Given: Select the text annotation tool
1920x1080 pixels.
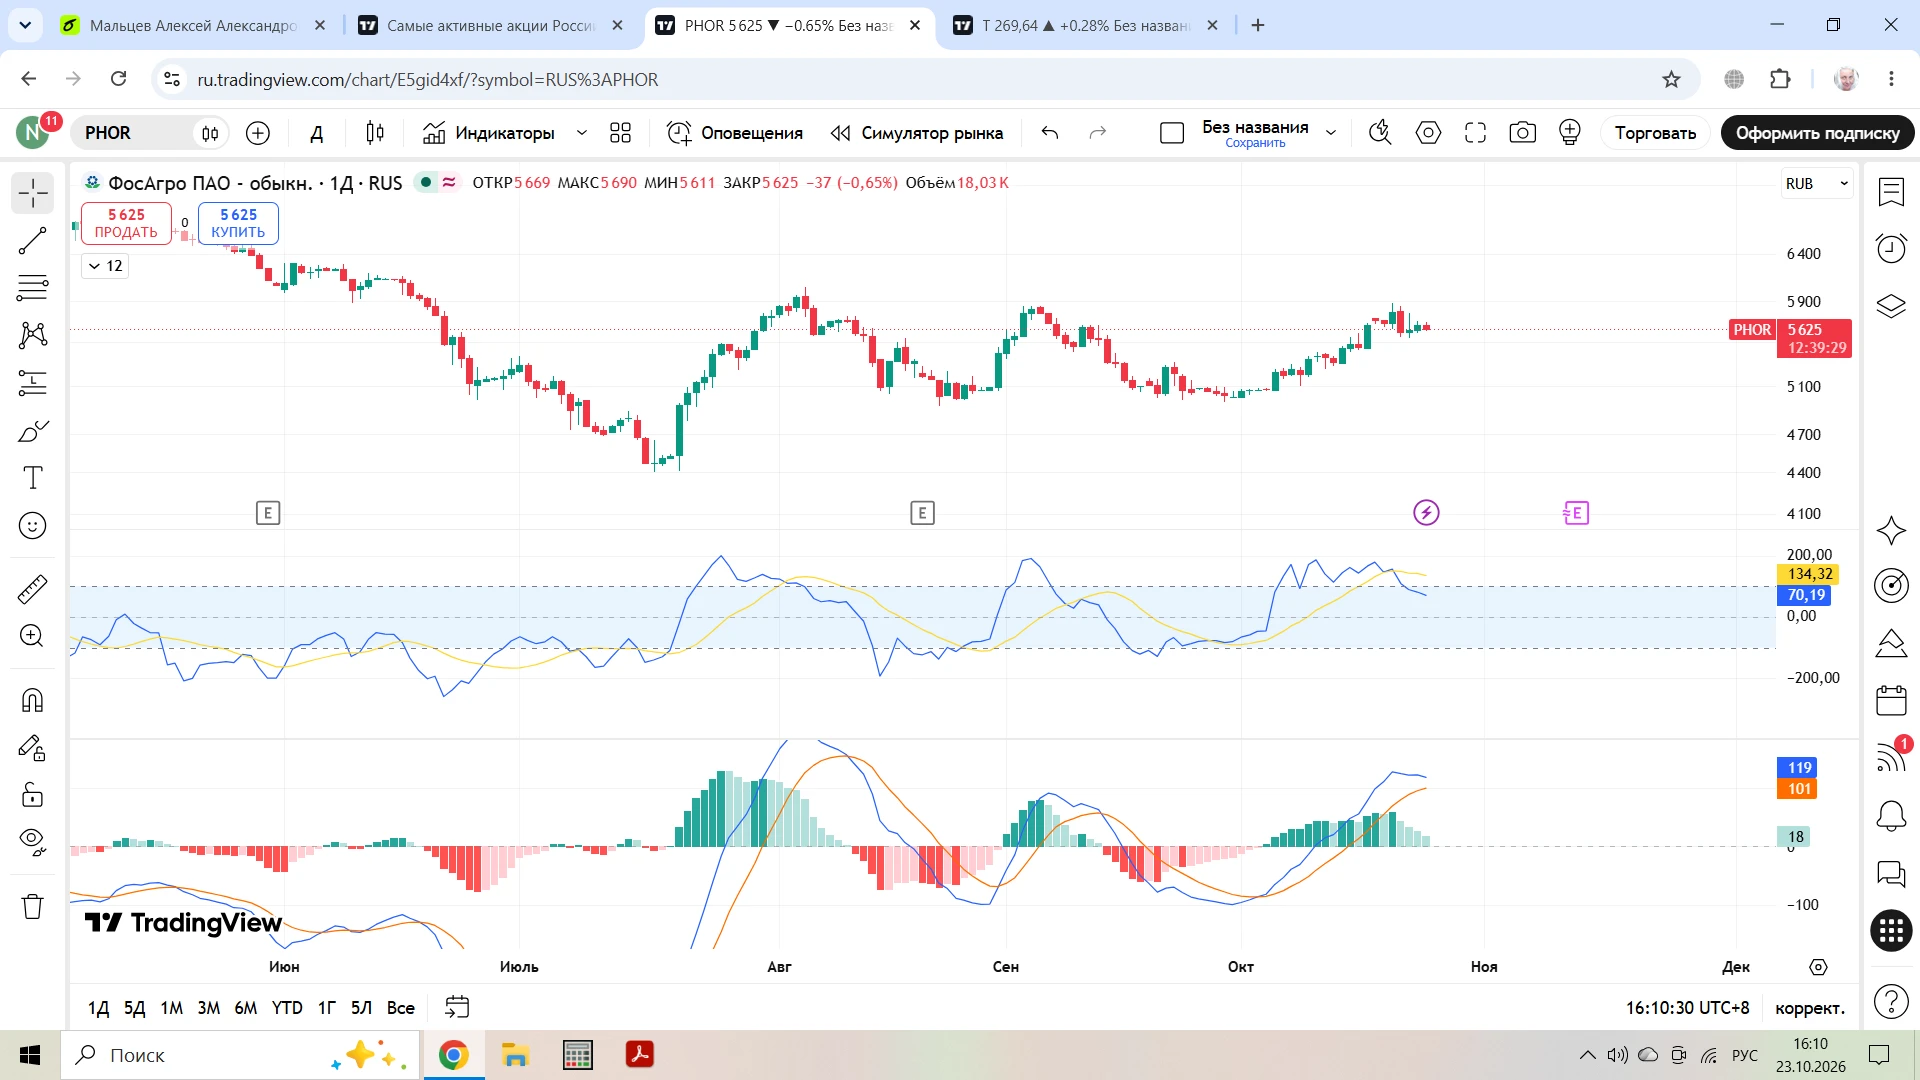Looking at the screenshot, I should coord(33,478).
